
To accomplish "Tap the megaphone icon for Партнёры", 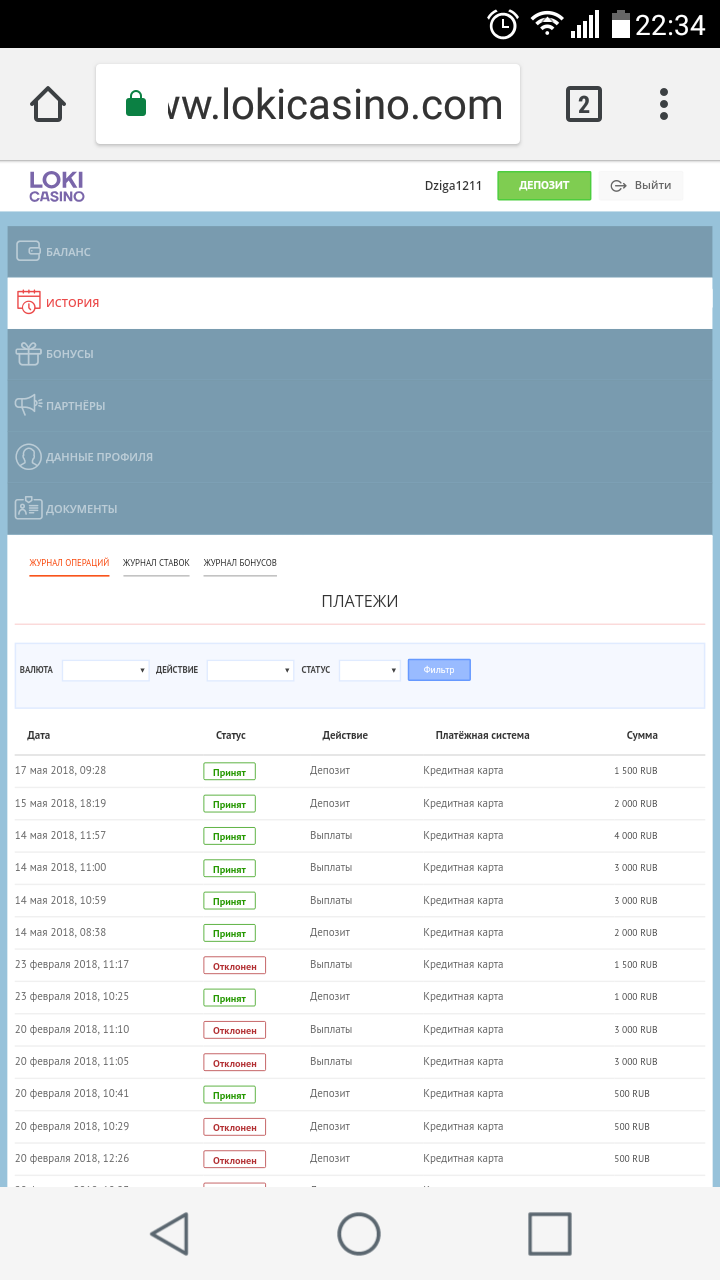I will (28, 405).
